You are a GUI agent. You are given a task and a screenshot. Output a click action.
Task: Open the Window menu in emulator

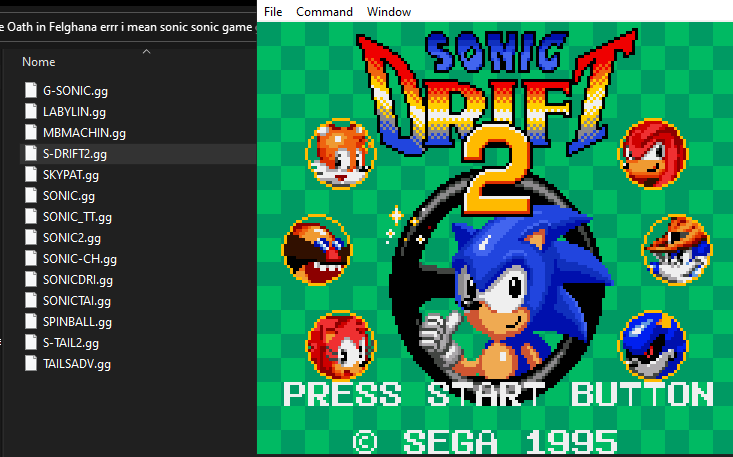[389, 12]
